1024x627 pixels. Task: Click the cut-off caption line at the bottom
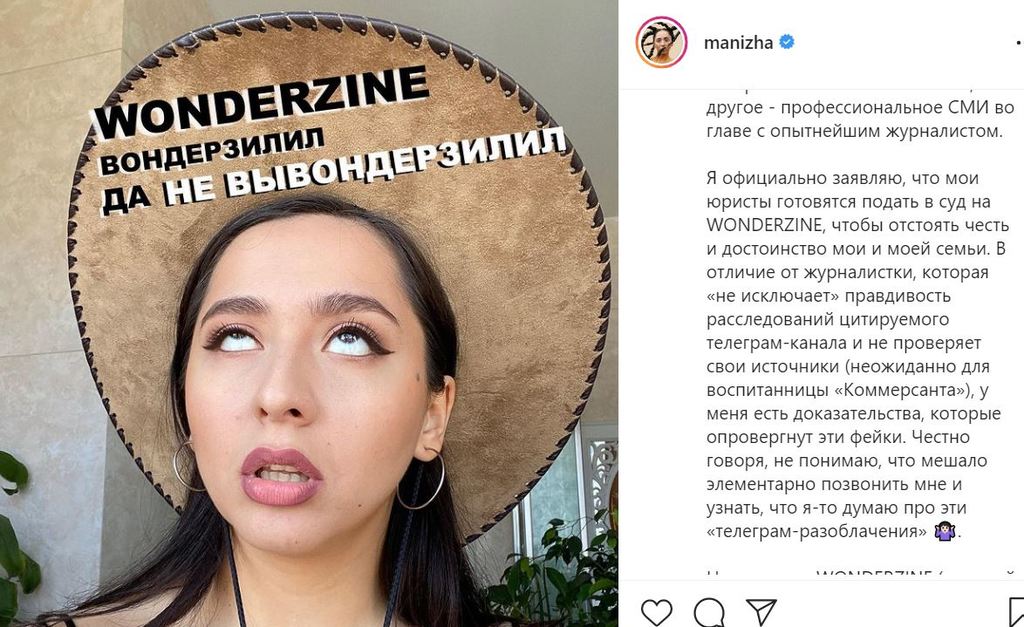859,573
